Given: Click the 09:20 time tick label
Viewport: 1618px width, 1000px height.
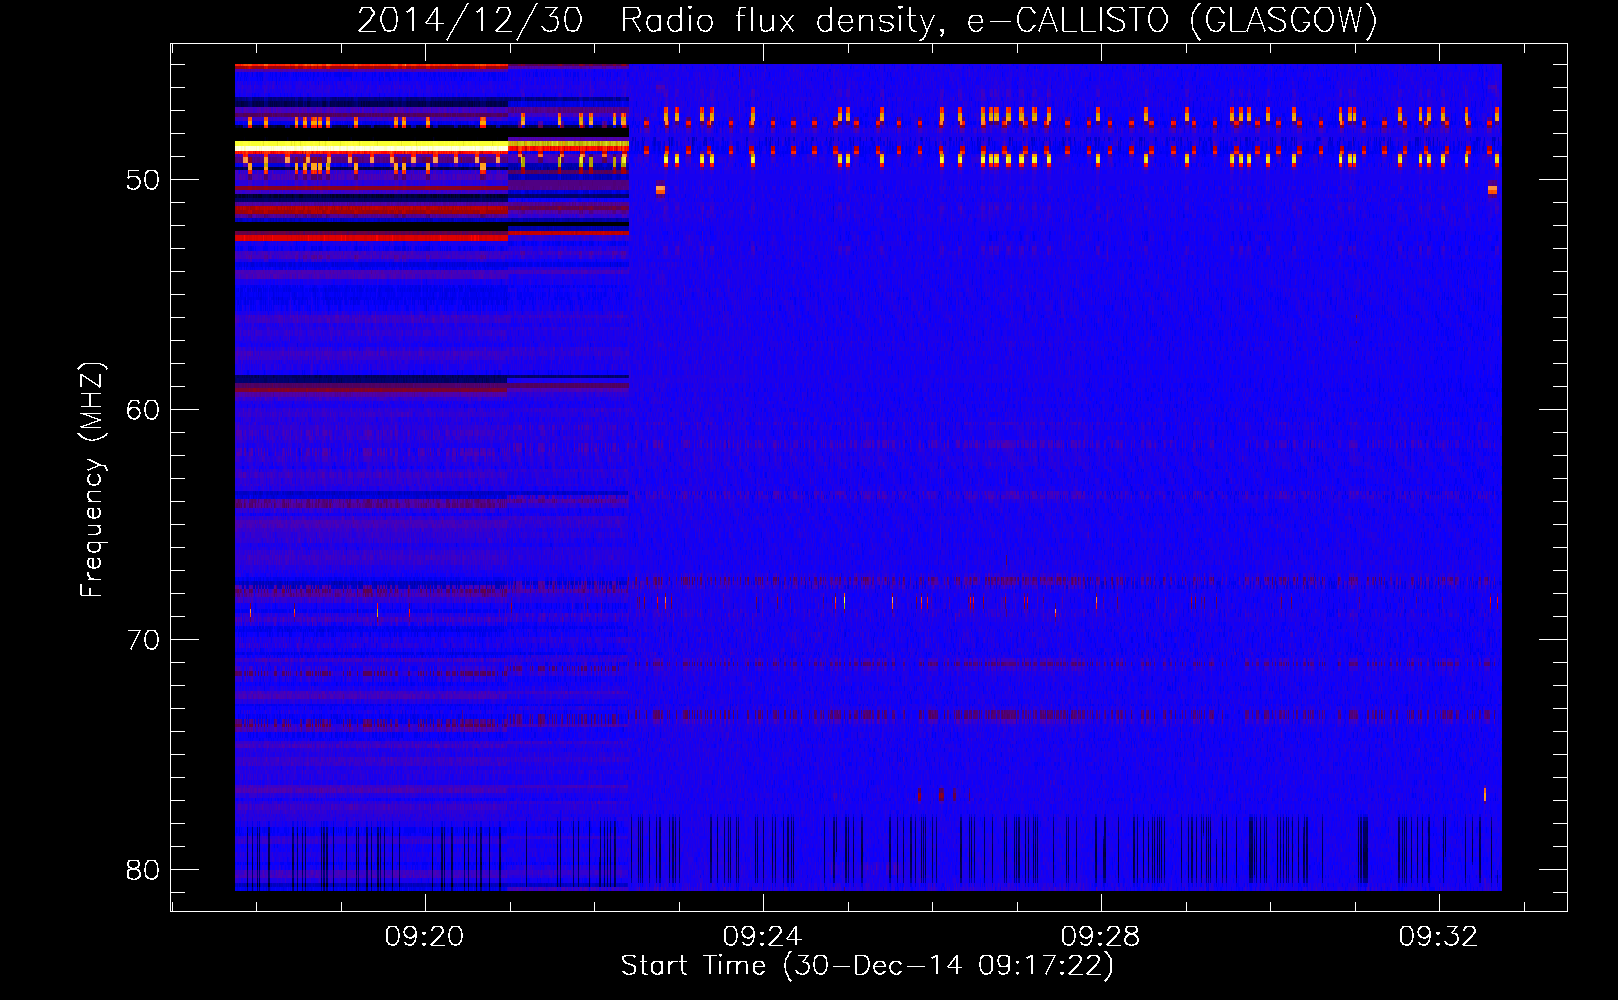Looking at the screenshot, I should pos(425,937).
